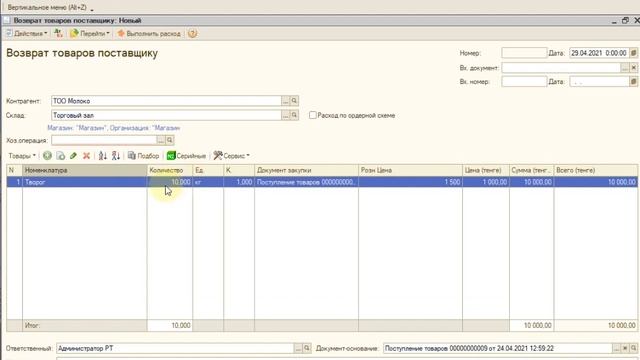
Task: Click the Документ закупки column header
Action: click(306, 170)
